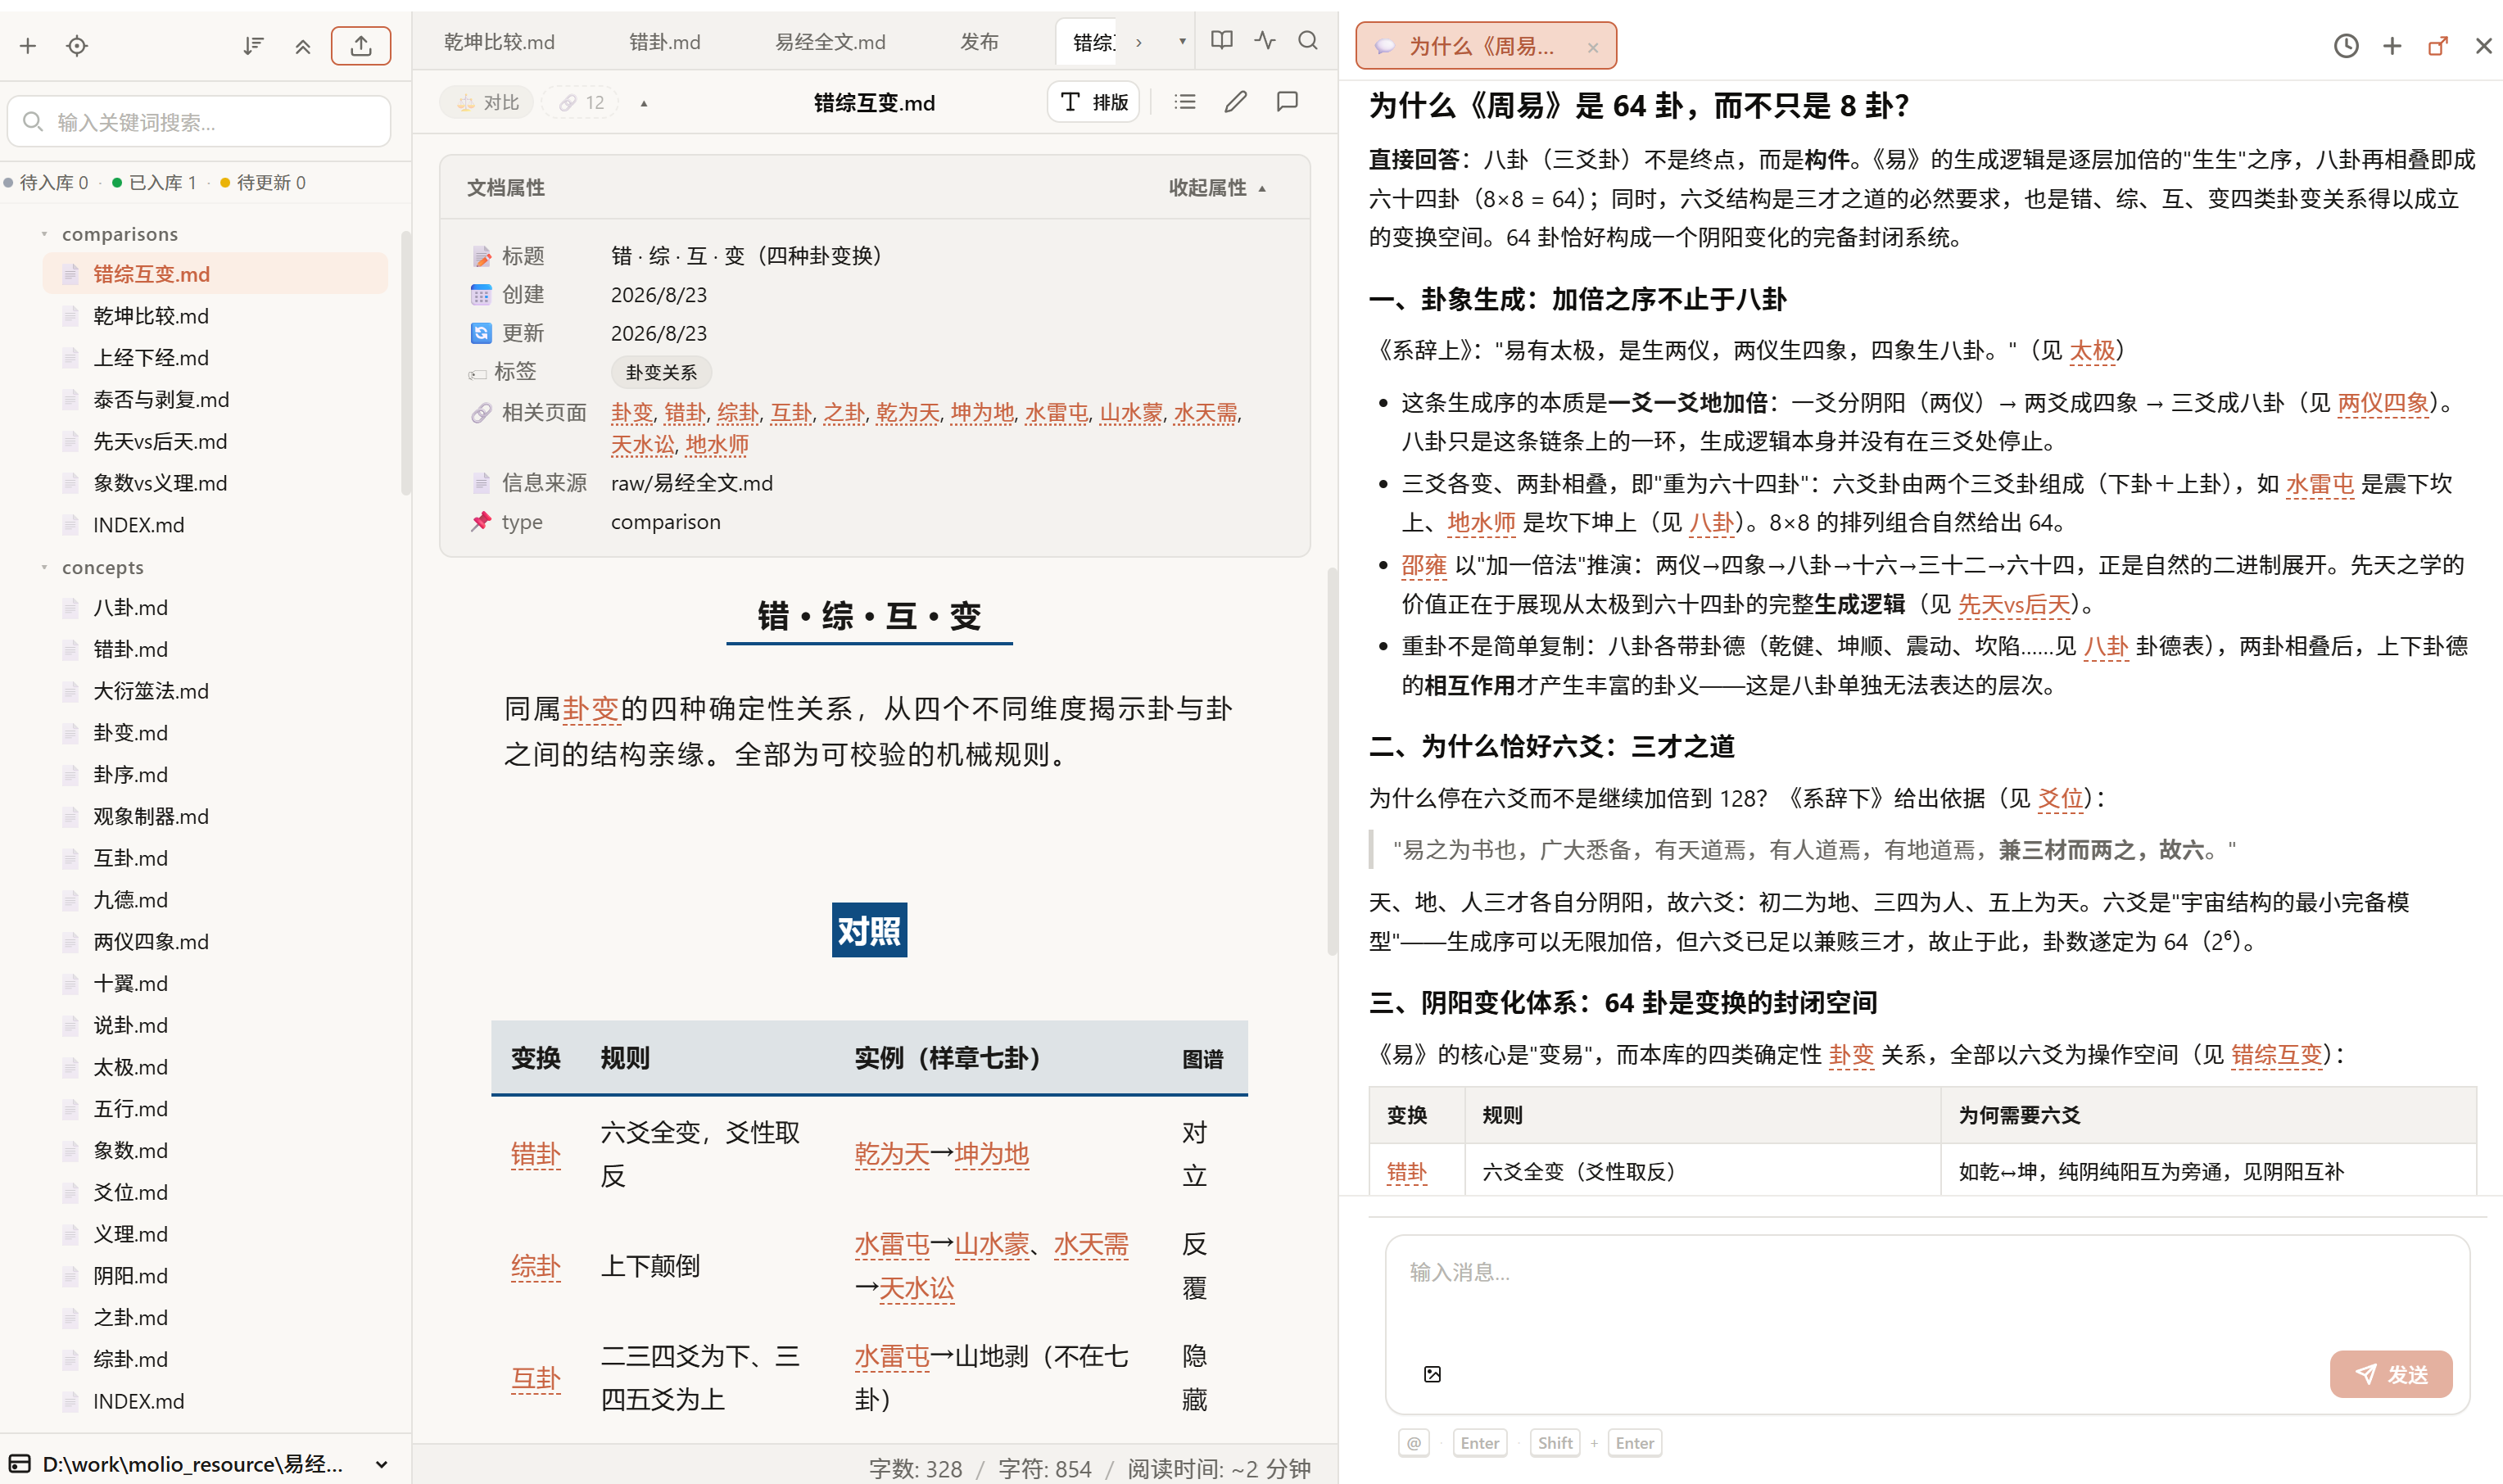The height and width of the screenshot is (1484, 2503).
Task: Show the outline list icon
Action: [1185, 102]
